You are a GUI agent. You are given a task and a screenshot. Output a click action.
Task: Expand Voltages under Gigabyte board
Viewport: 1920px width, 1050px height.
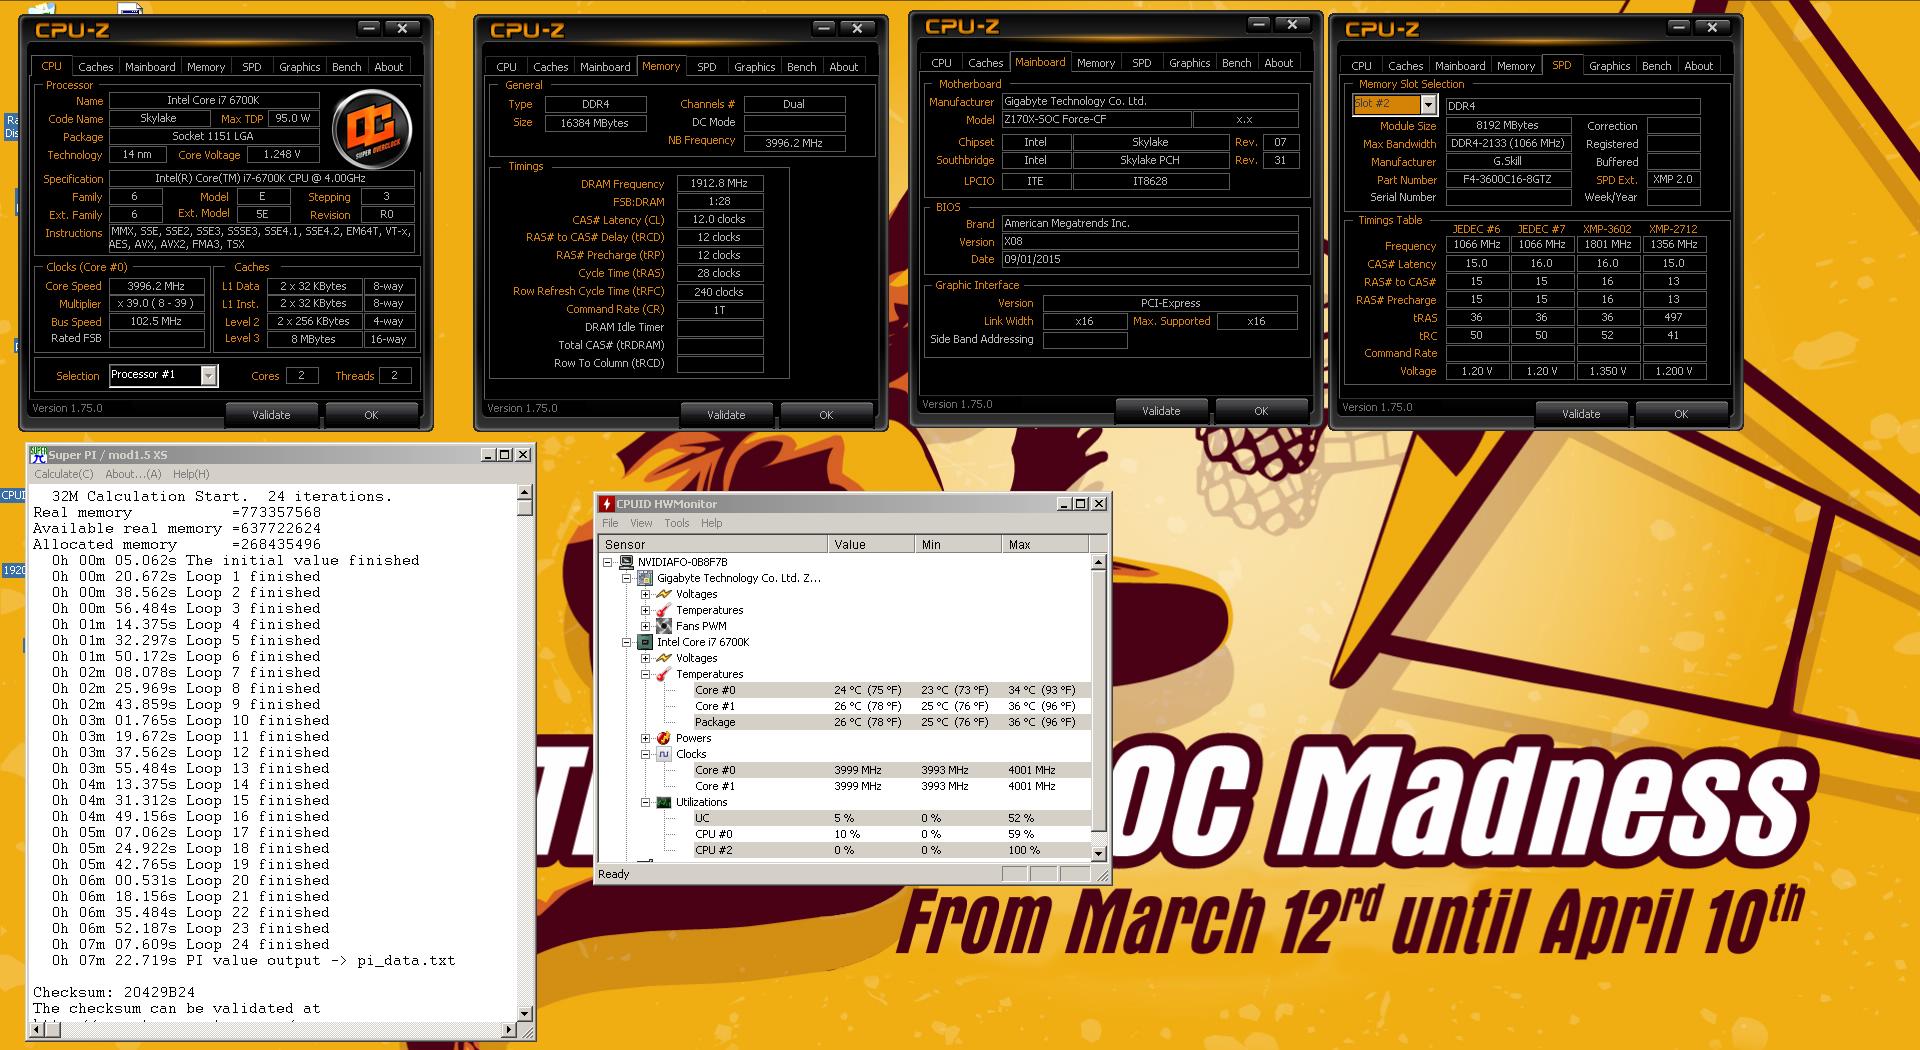[645, 594]
